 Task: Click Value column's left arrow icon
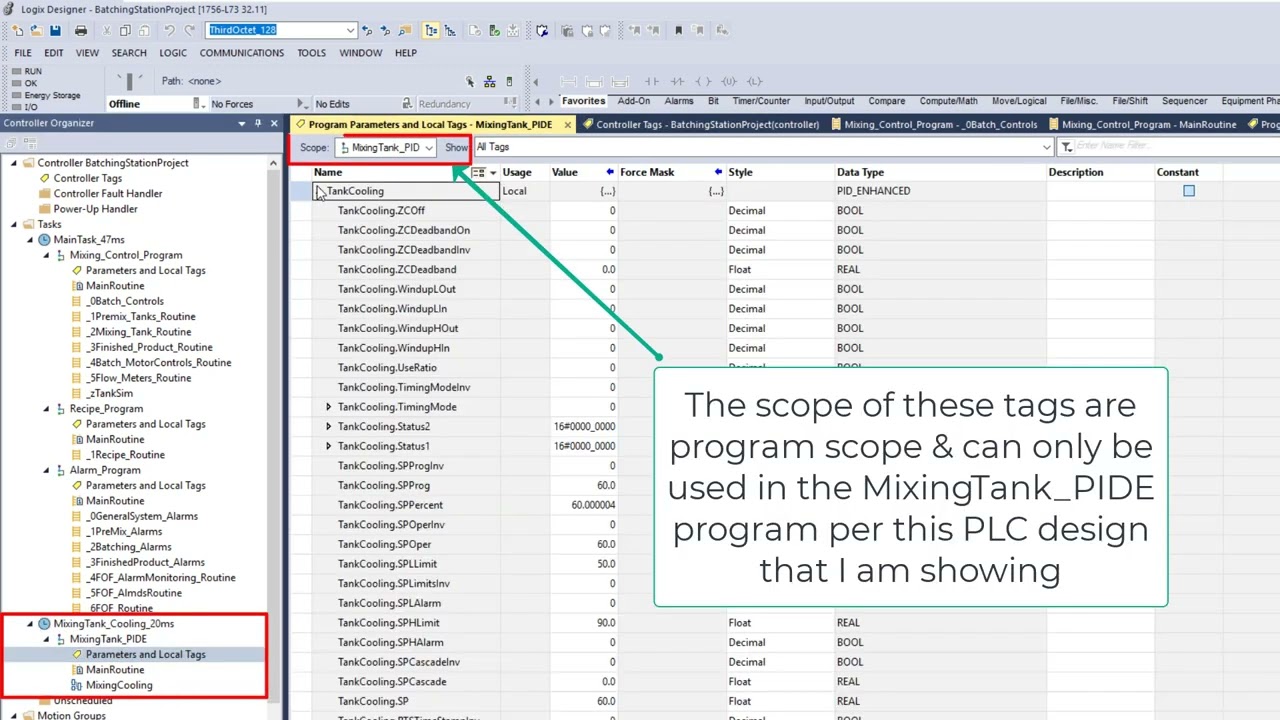click(x=610, y=172)
